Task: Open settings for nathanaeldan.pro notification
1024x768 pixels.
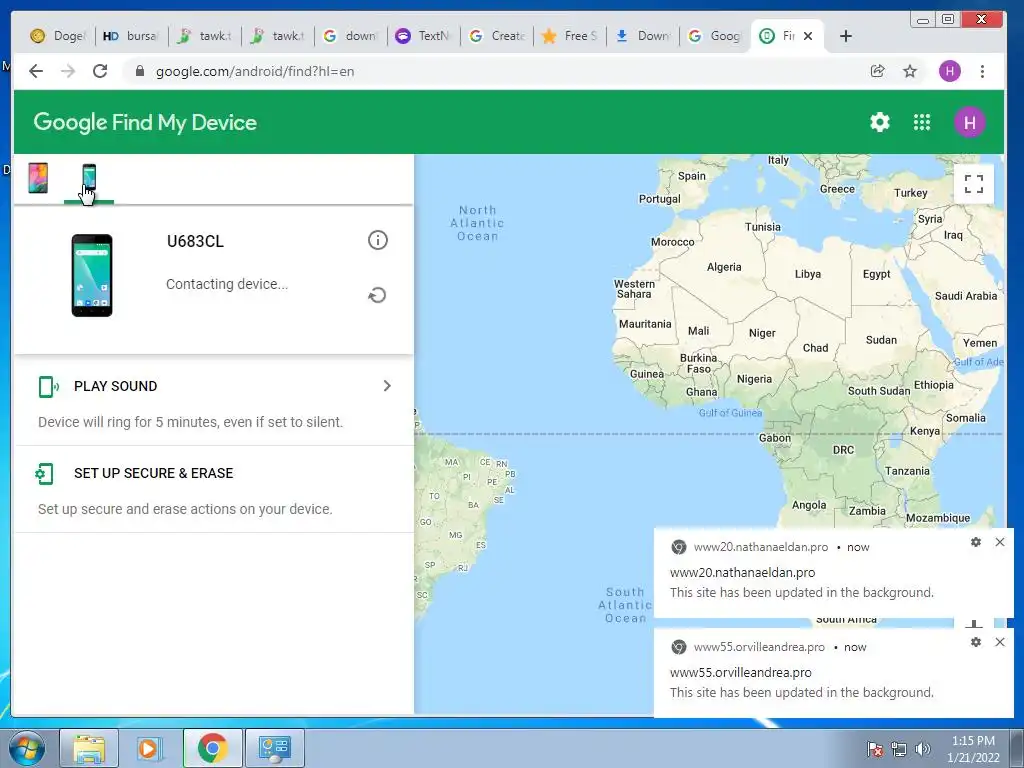Action: (976, 542)
